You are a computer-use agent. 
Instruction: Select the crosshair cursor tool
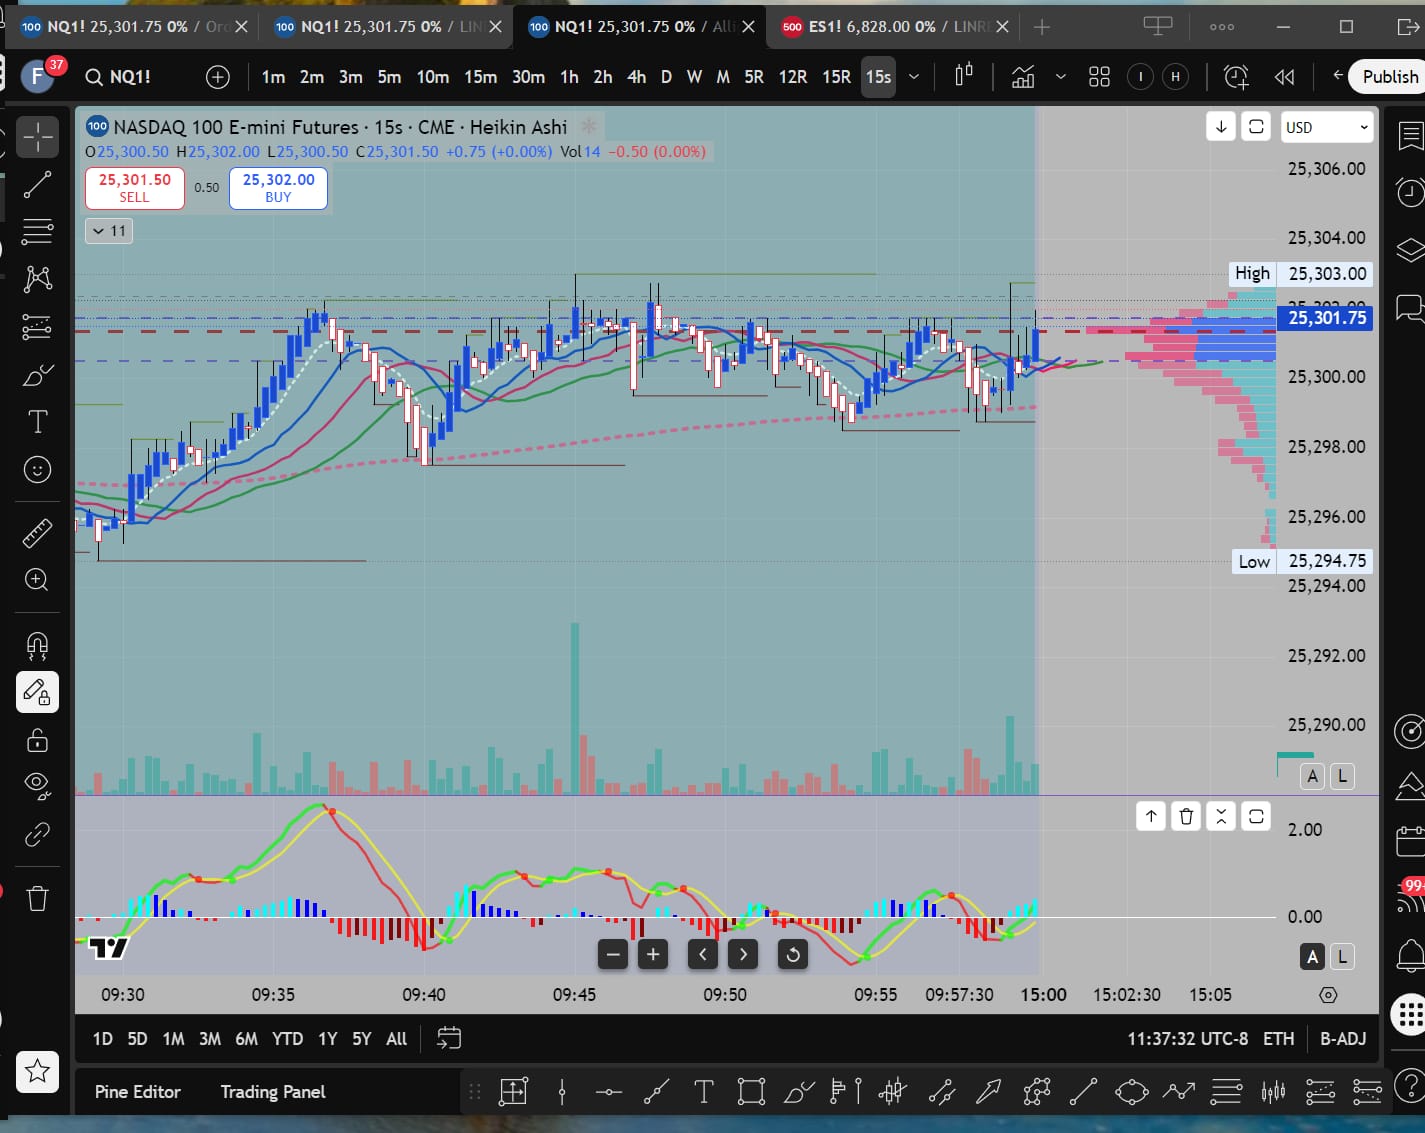(x=38, y=137)
